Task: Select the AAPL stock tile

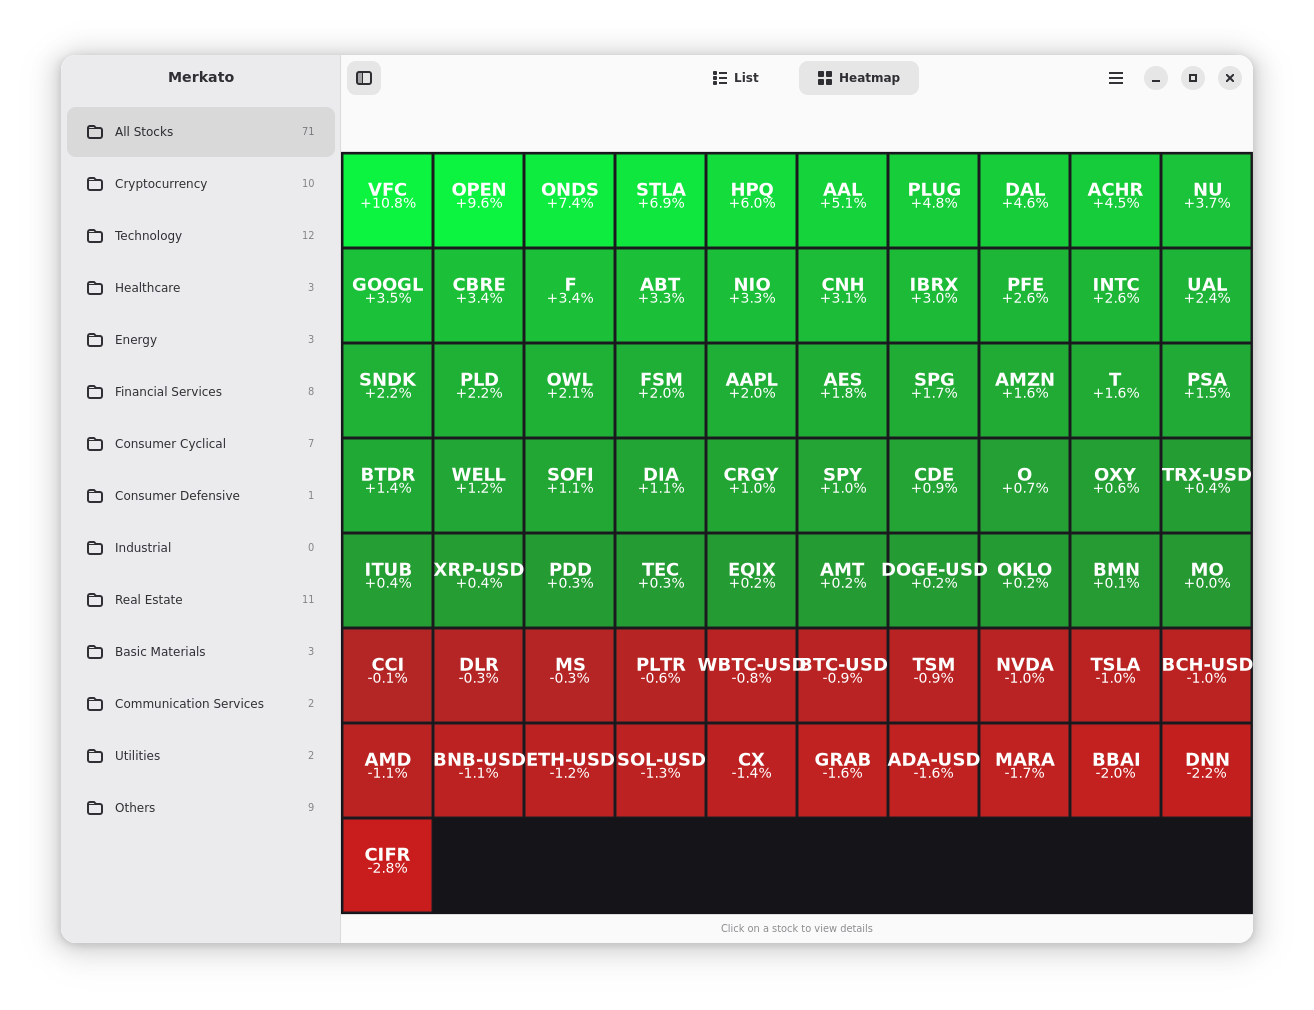Action: [x=751, y=390]
